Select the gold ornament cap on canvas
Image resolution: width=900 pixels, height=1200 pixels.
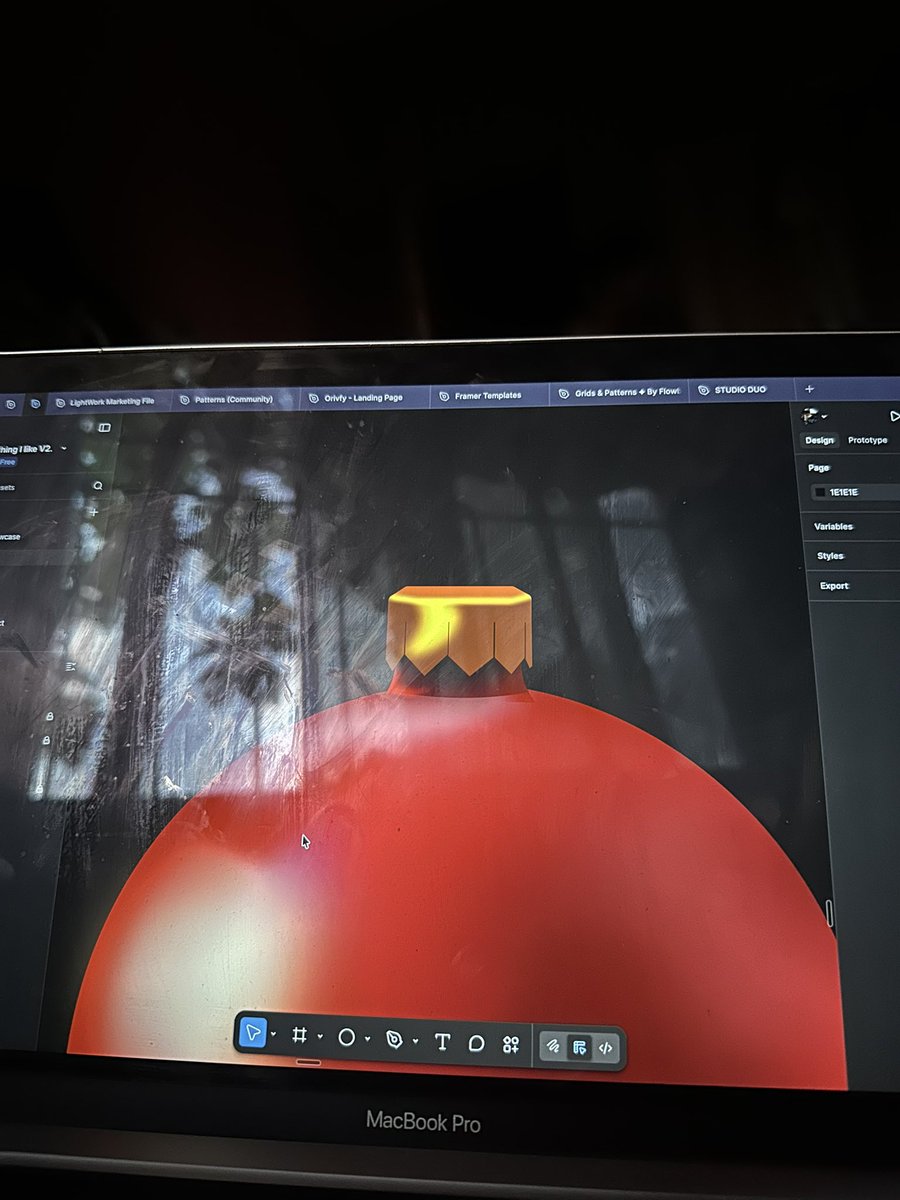pos(459,629)
